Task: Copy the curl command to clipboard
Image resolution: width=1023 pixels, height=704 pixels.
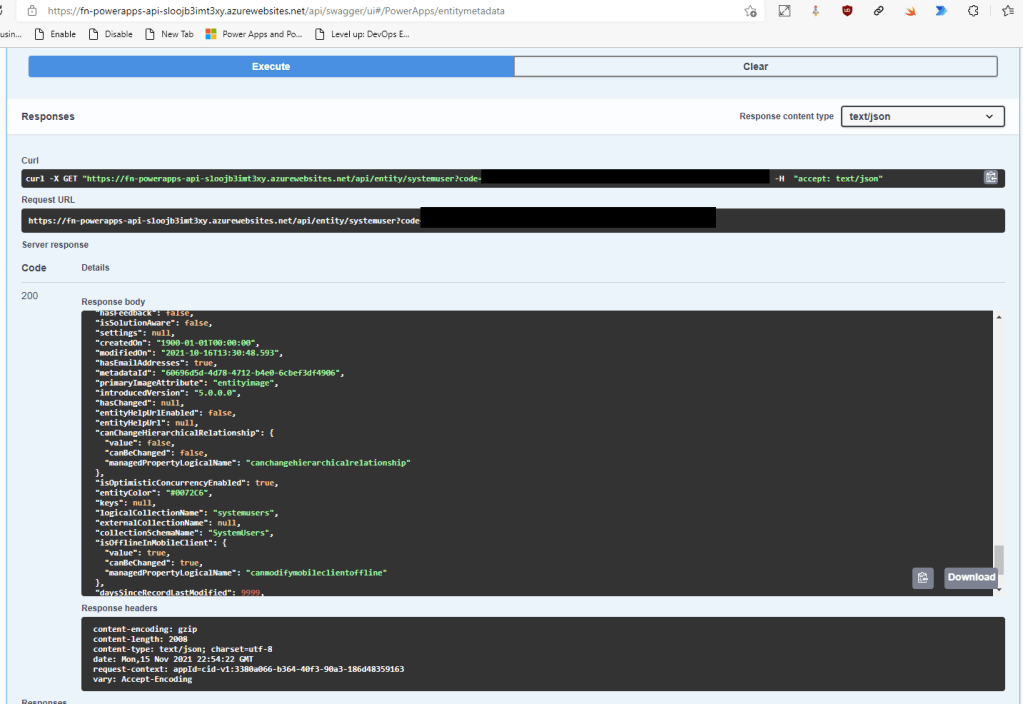Action: click(990, 177)
